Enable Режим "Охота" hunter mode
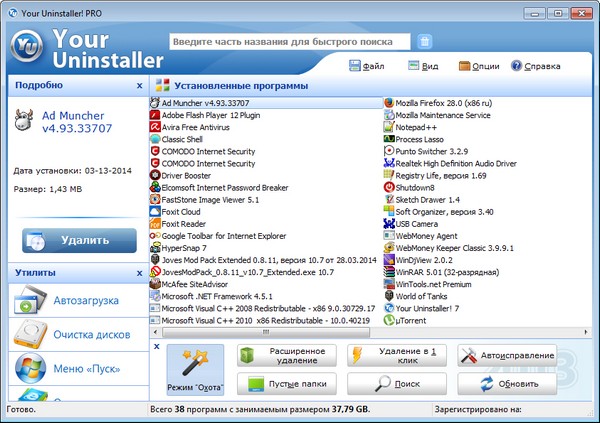 click(x=195, y=368)
